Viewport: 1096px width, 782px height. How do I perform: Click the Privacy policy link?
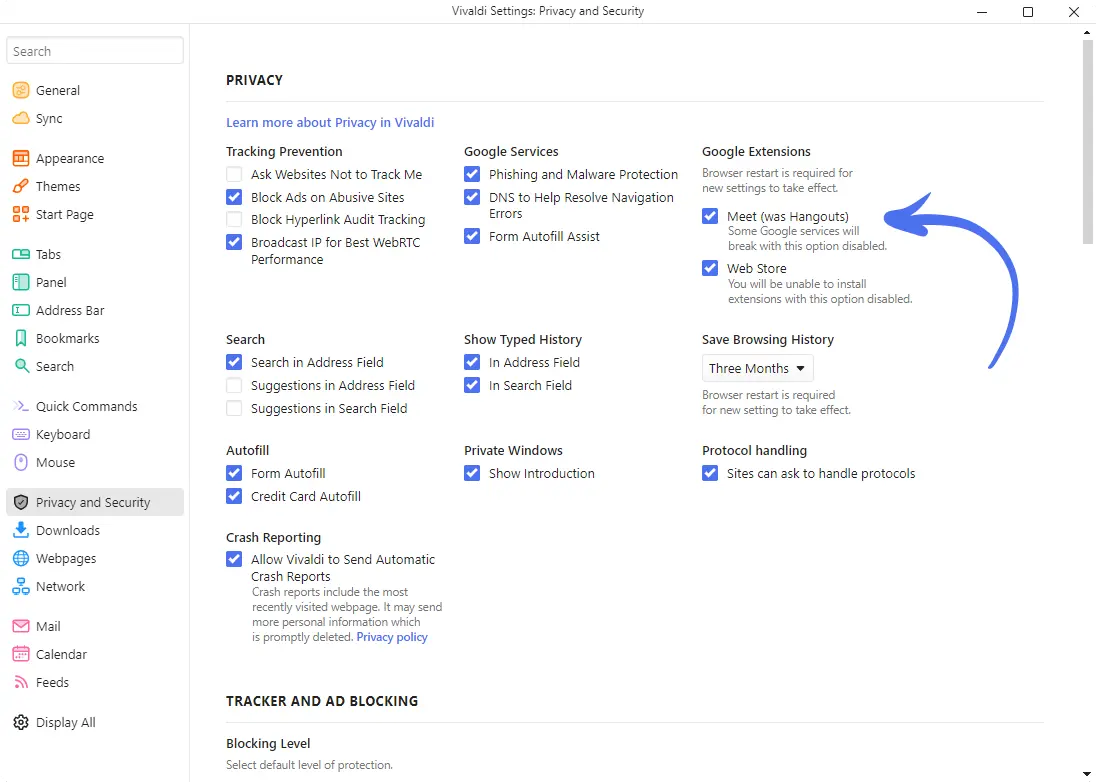392,637
